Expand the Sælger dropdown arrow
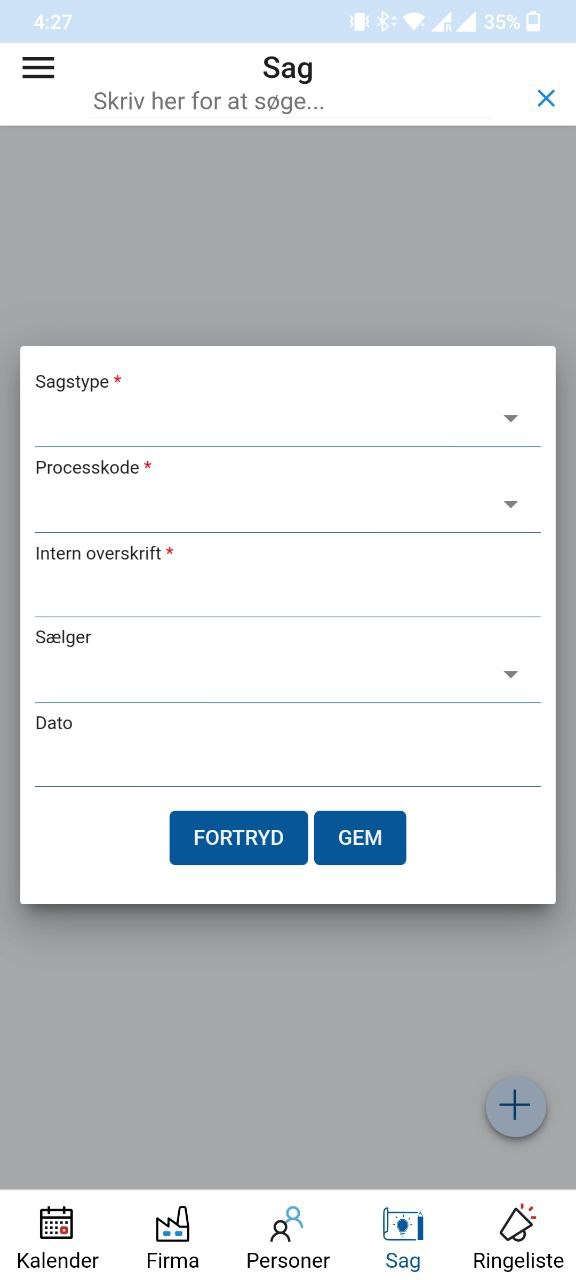 click(511, 675)
